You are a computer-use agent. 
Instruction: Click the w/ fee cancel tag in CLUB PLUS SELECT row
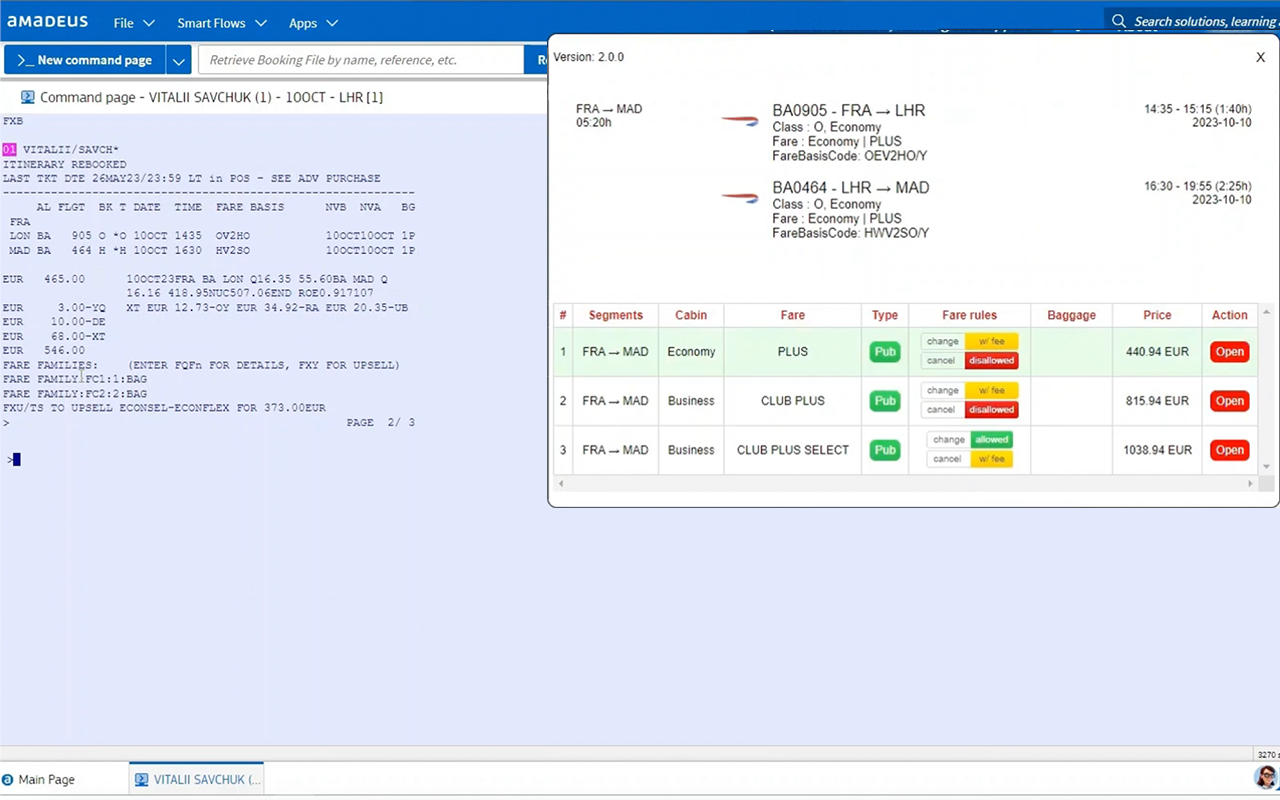(x=991, y=459)
